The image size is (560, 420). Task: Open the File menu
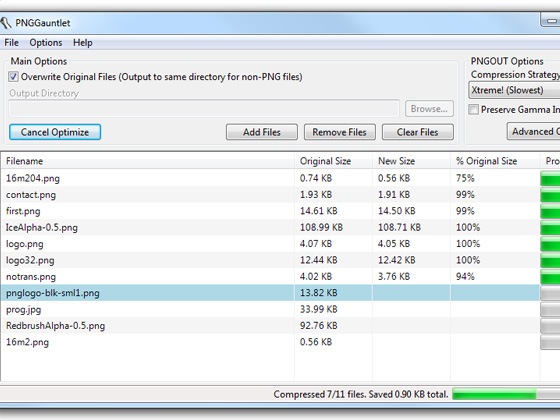coord(11,43)
